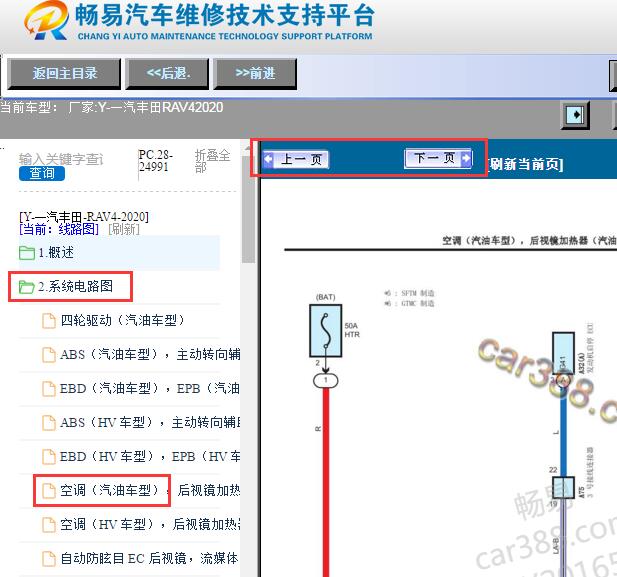617x577 pixels.
Task: Click document icon beside 四轮驱动
Action: coord(49,321)
